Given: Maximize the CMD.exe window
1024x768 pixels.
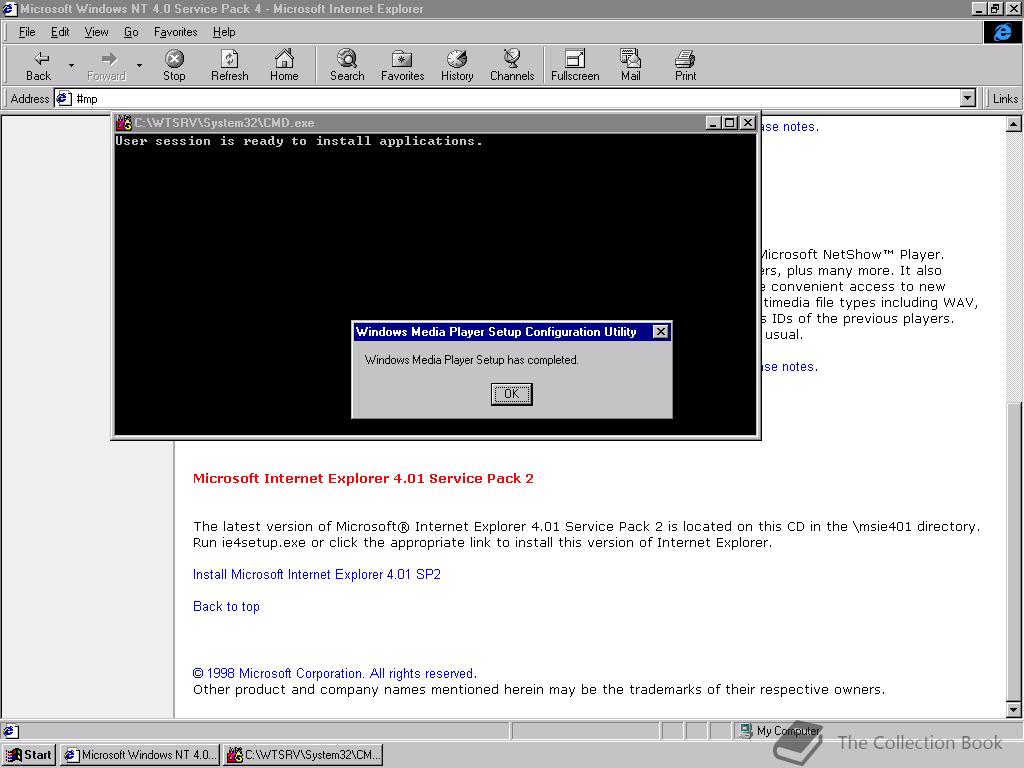Looking at the screenshot, I should click(x=730, y=123).
